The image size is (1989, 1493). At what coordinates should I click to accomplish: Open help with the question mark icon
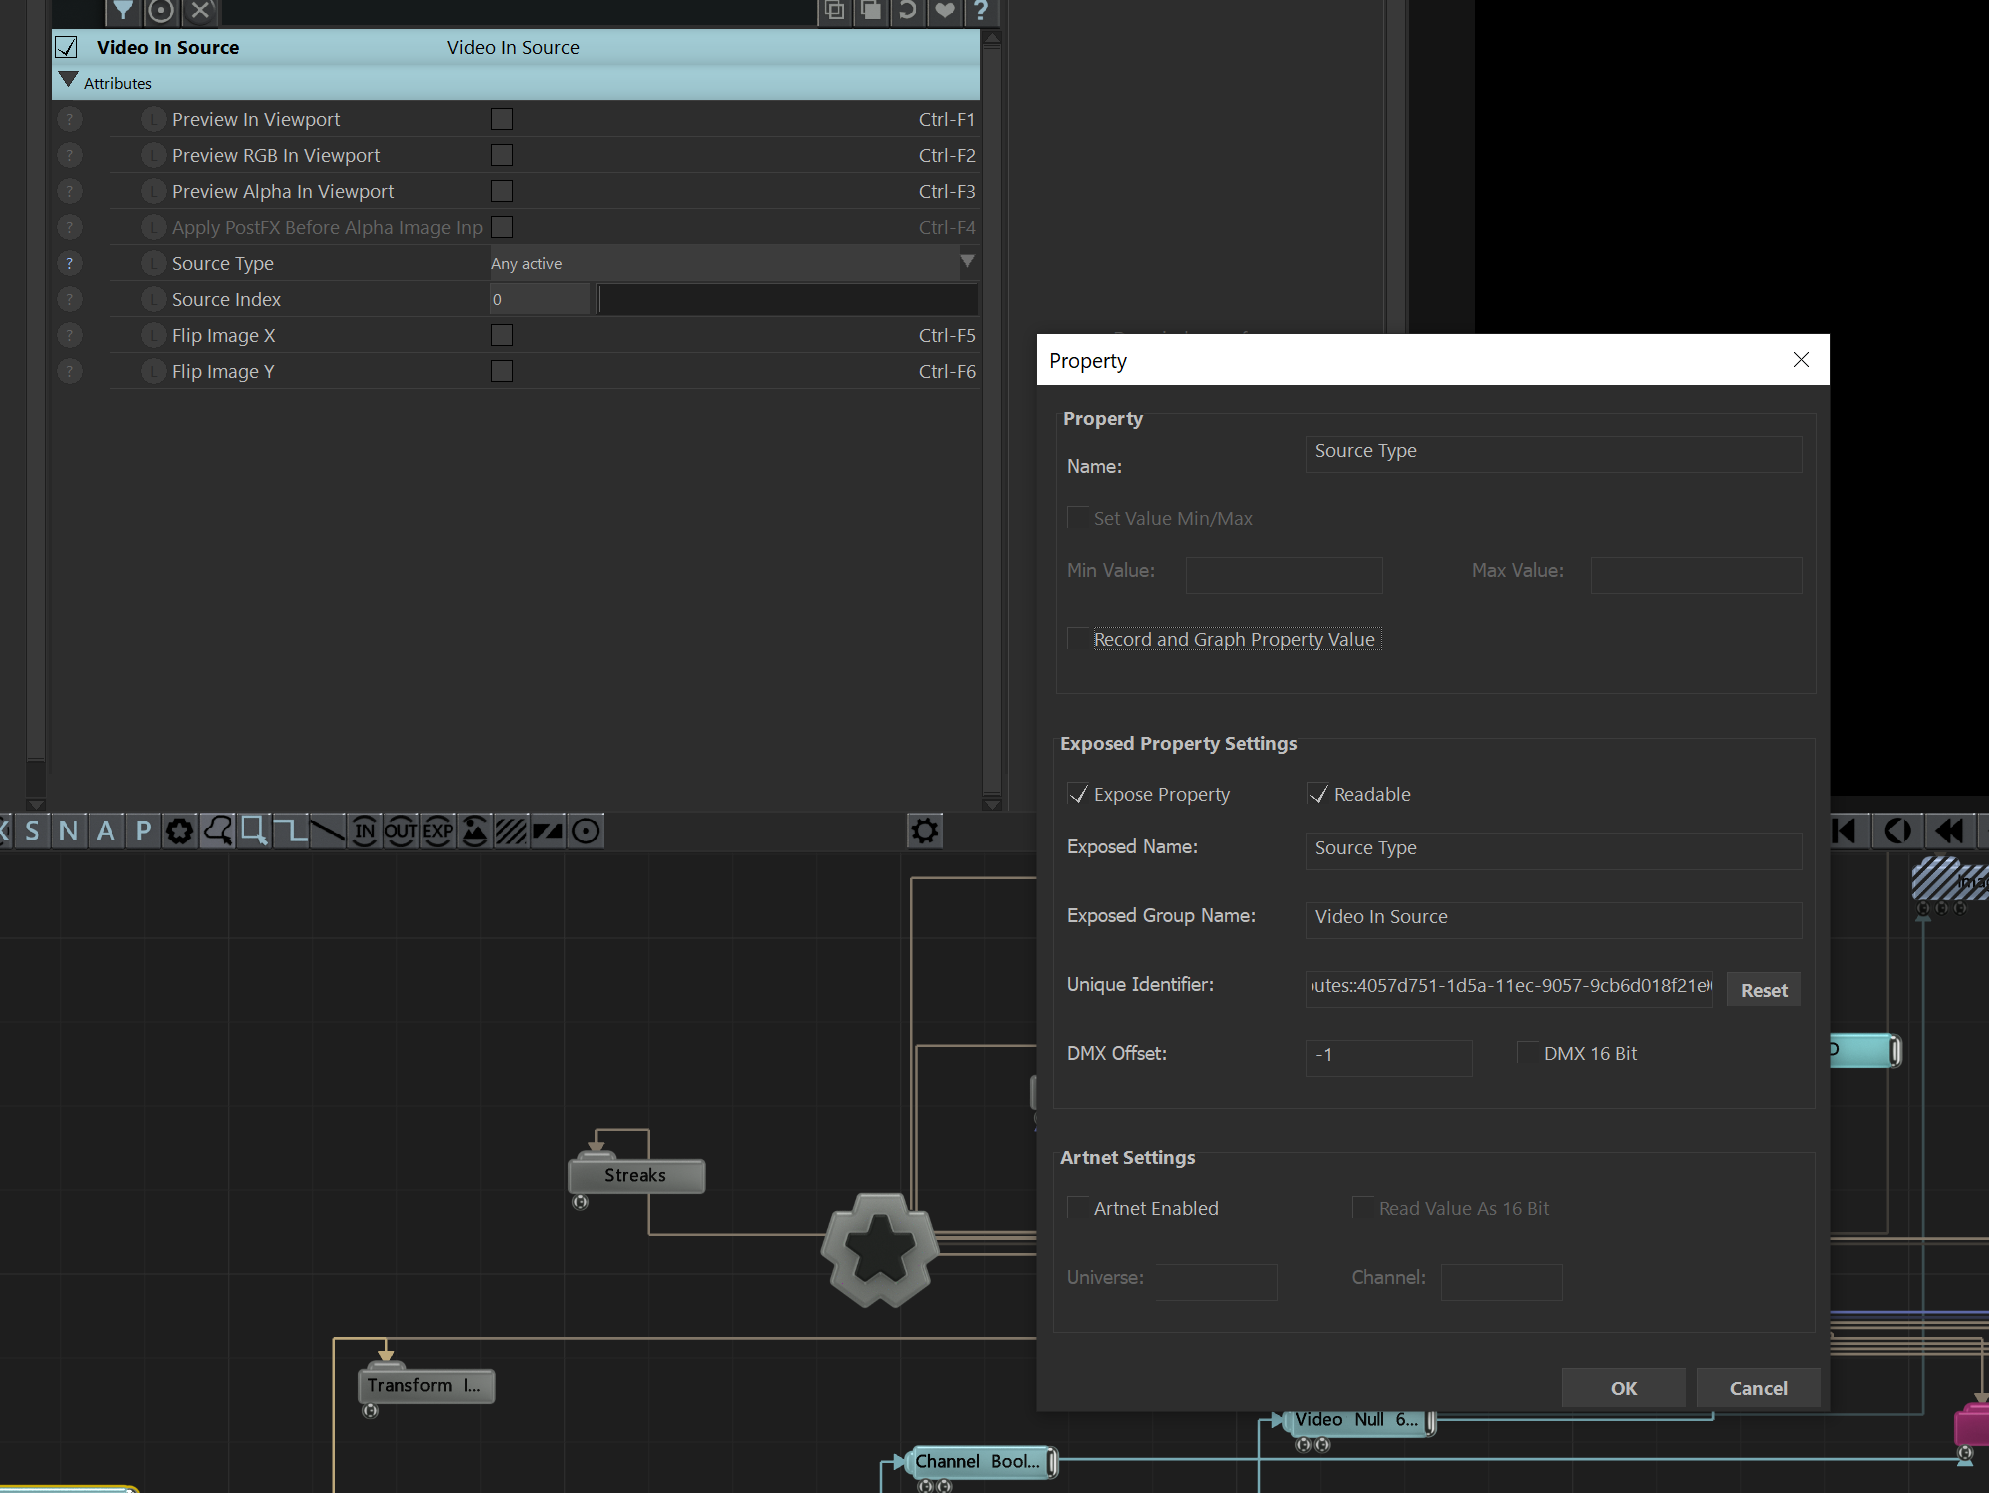click(x=981, y=11)
